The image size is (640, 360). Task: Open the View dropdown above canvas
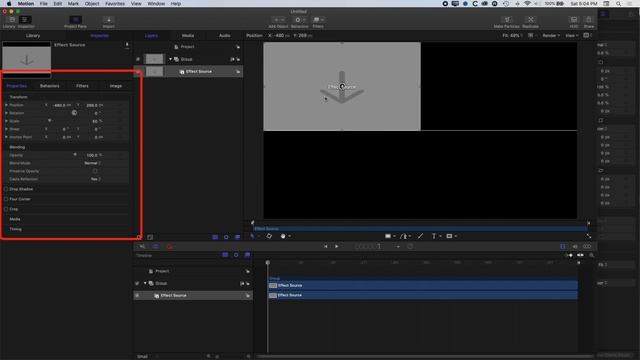(572, 36)
